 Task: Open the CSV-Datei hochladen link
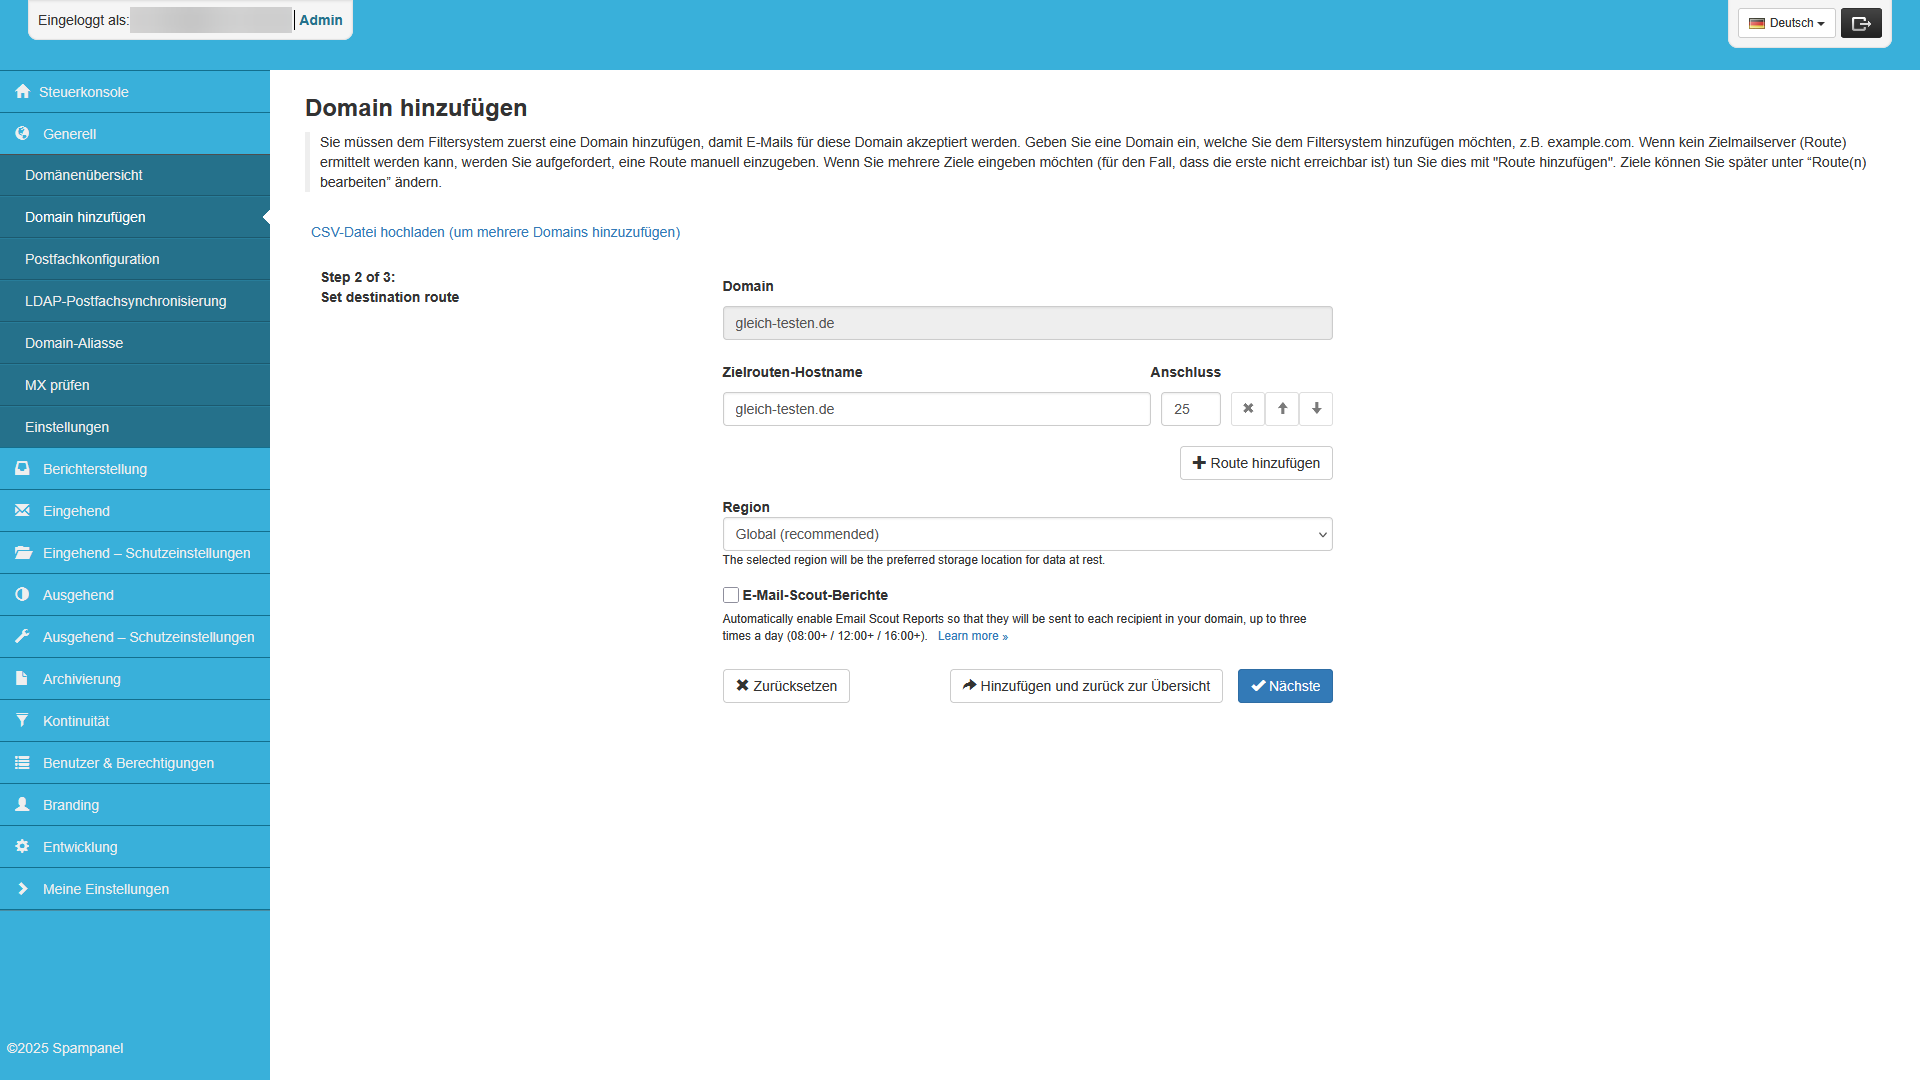[x=495, y=232]
